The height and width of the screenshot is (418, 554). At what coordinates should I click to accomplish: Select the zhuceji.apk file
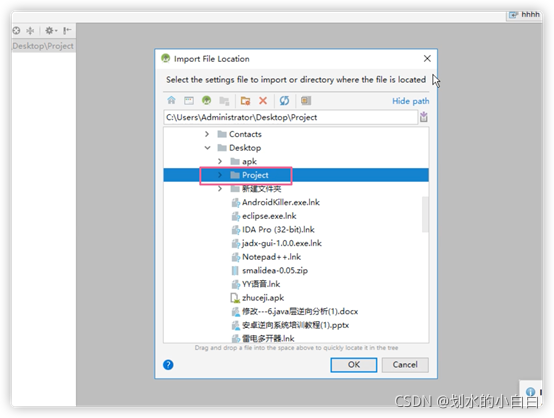(263, 298)
